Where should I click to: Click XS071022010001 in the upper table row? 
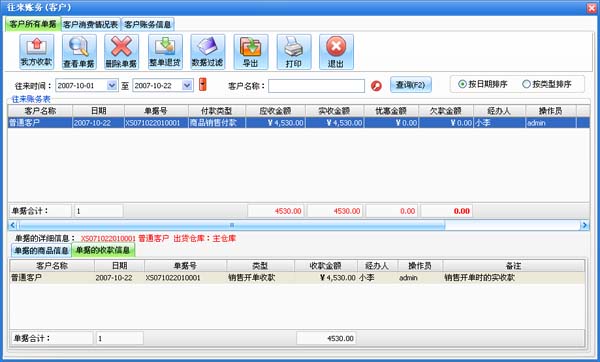(156, 123)
